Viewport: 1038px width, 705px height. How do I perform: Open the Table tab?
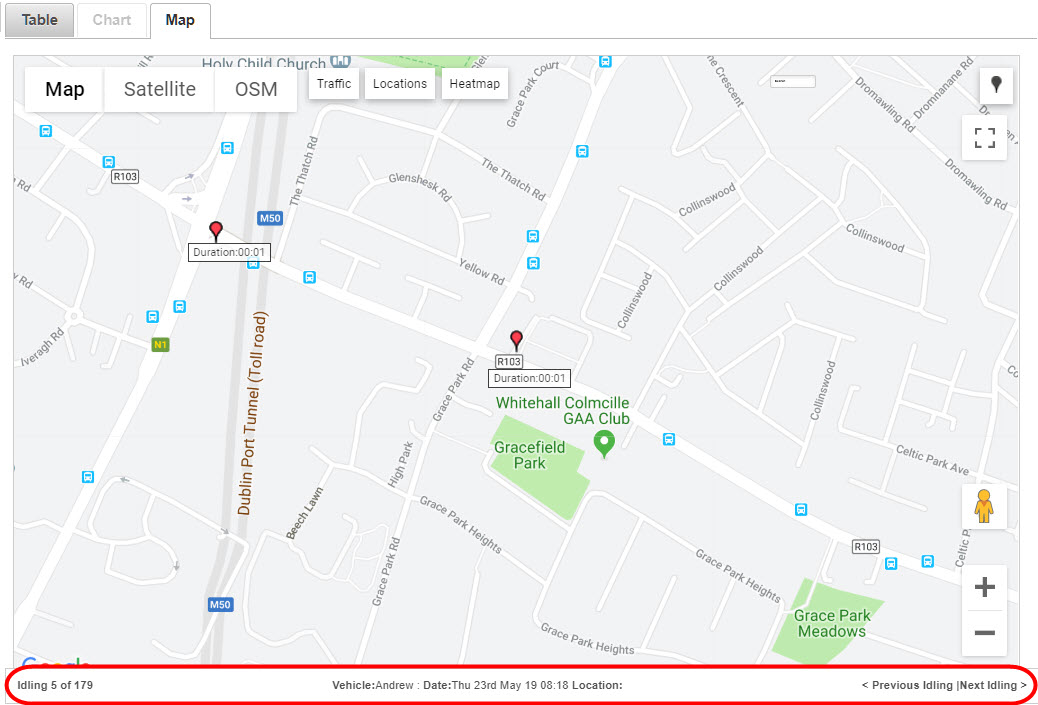click(x=40, y=20)
